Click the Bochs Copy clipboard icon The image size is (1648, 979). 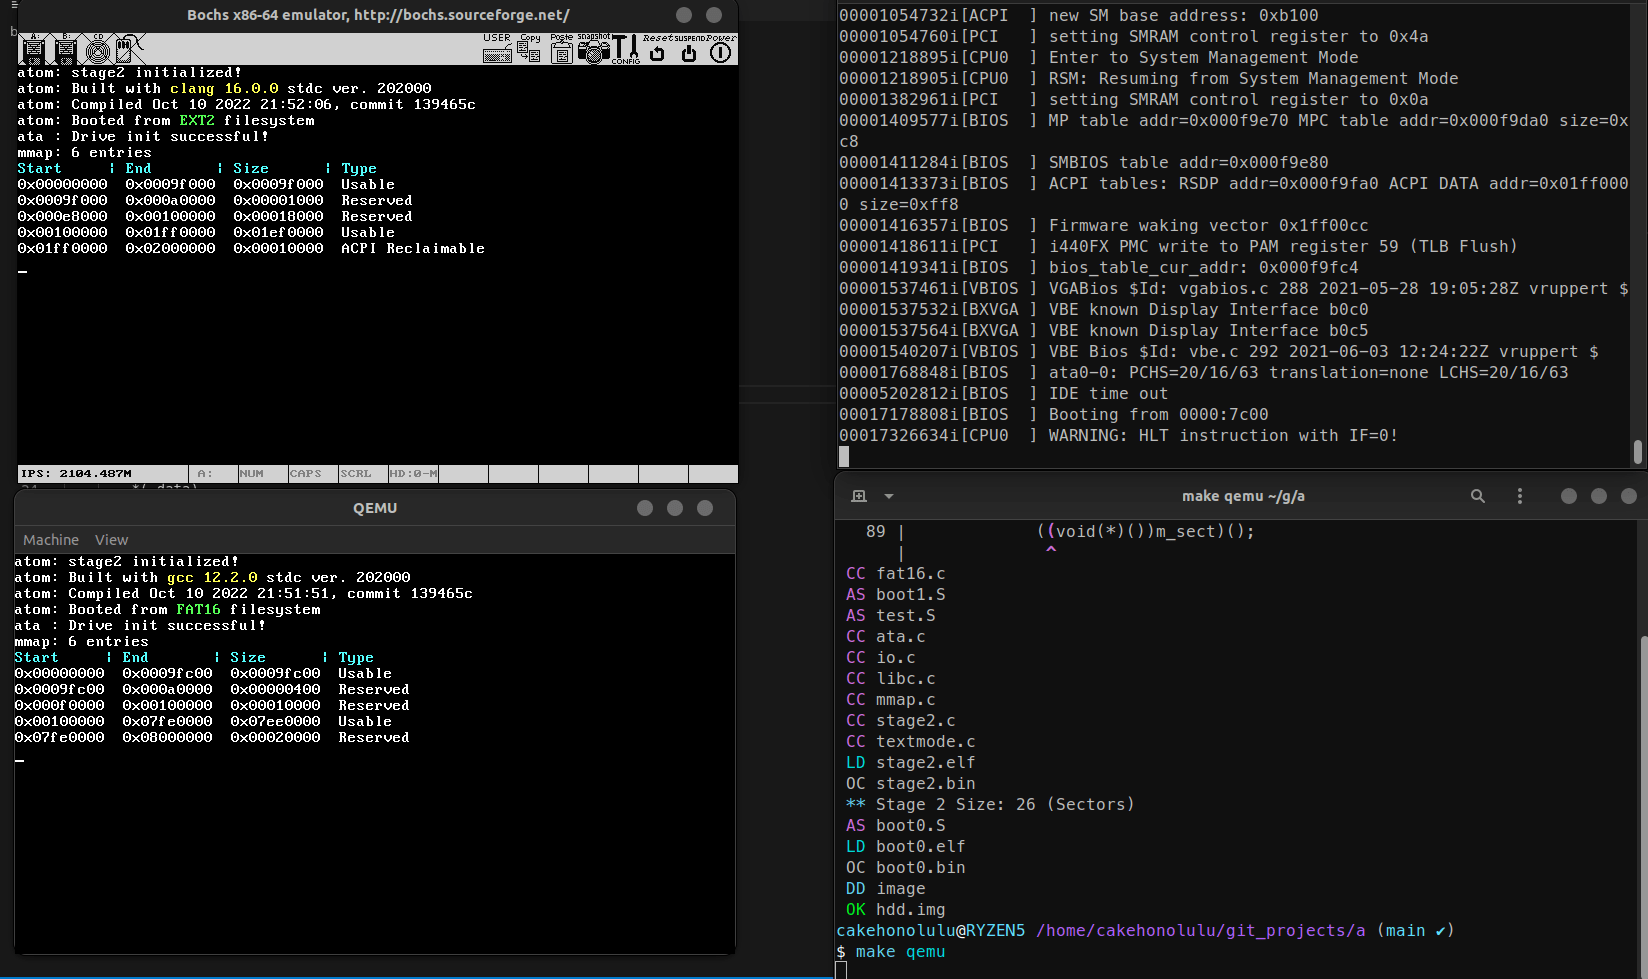tap(529, 48)
